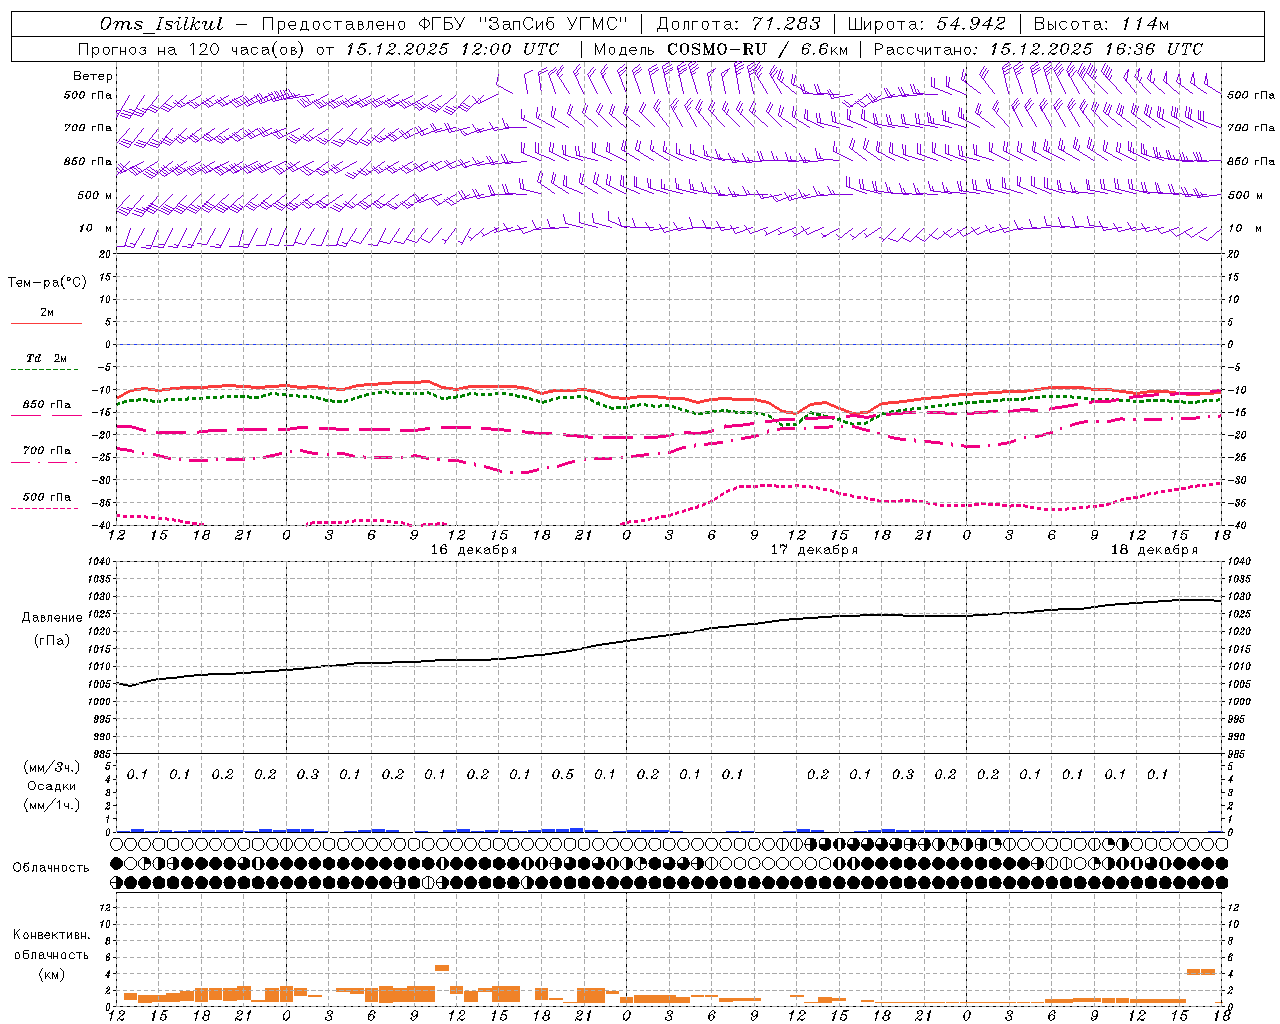Click the elevation text Высота: 114м
The image size is (1280, 1024).
coord(1101,24)
